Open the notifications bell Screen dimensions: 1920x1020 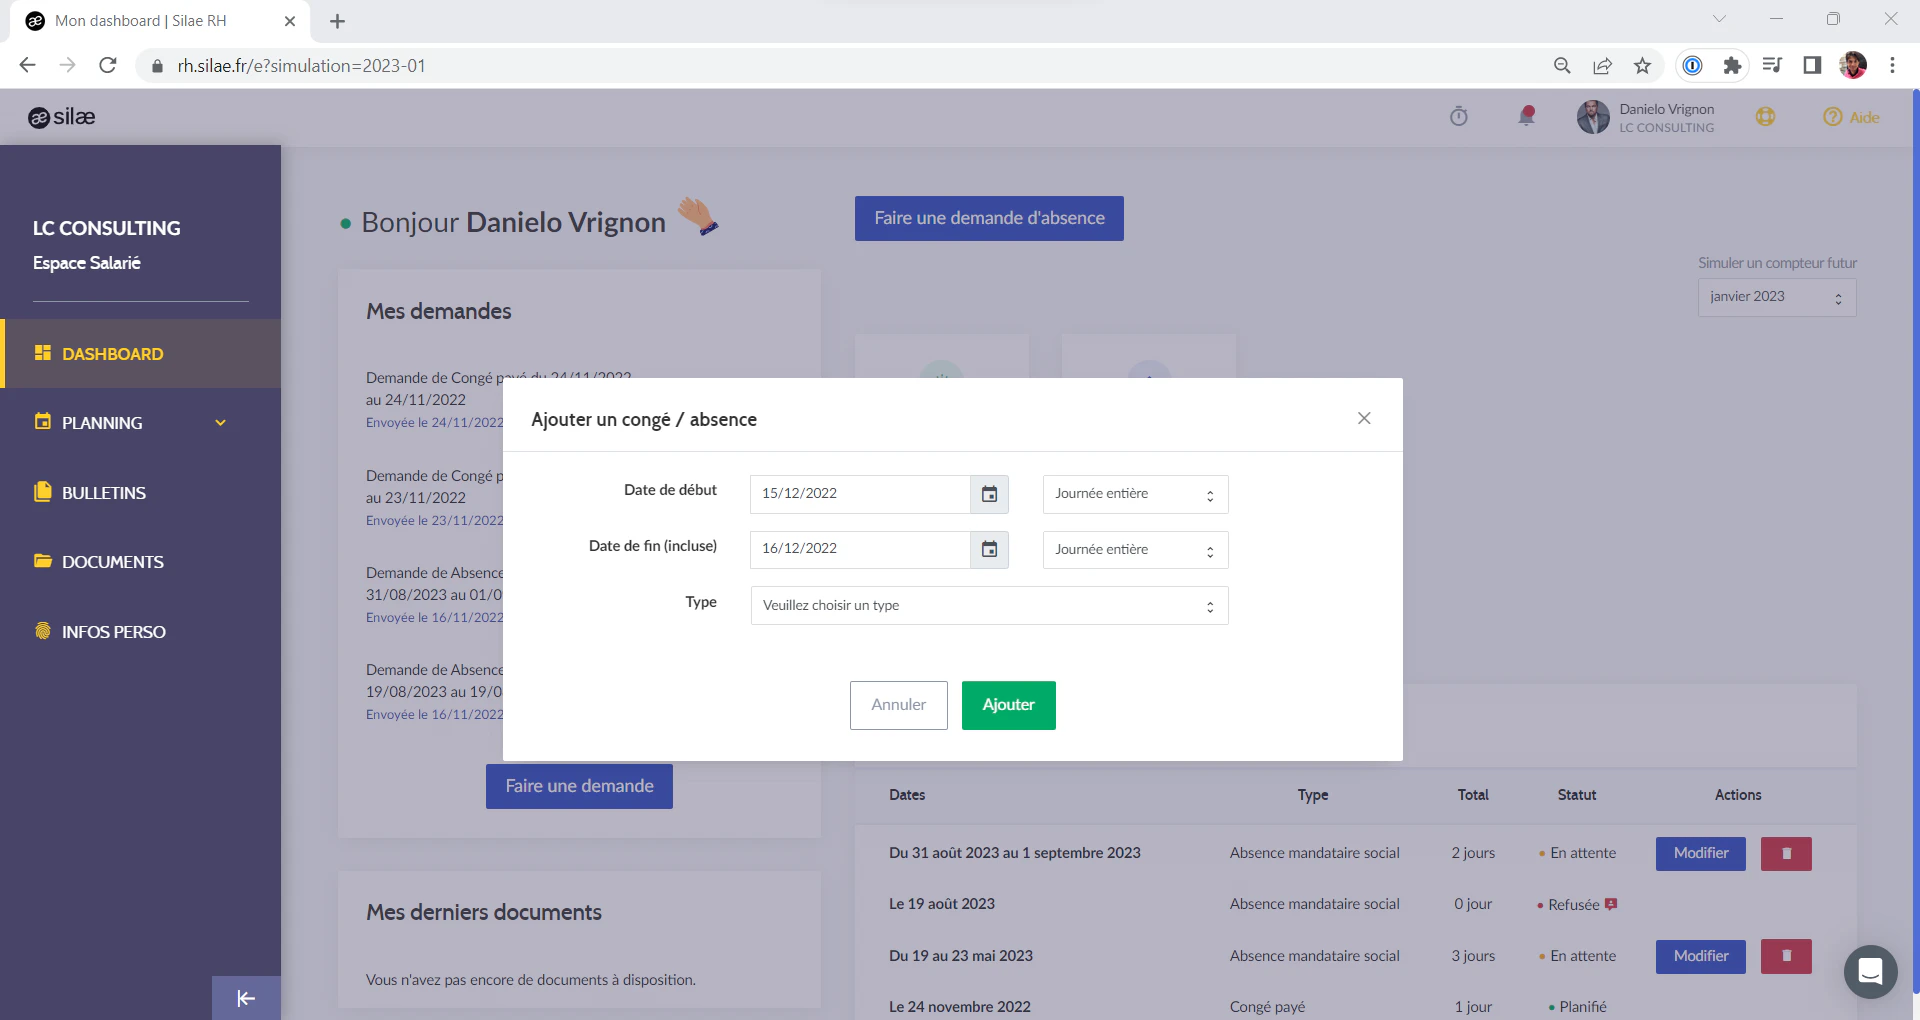pyautogui.click(x=1526, y=117)
